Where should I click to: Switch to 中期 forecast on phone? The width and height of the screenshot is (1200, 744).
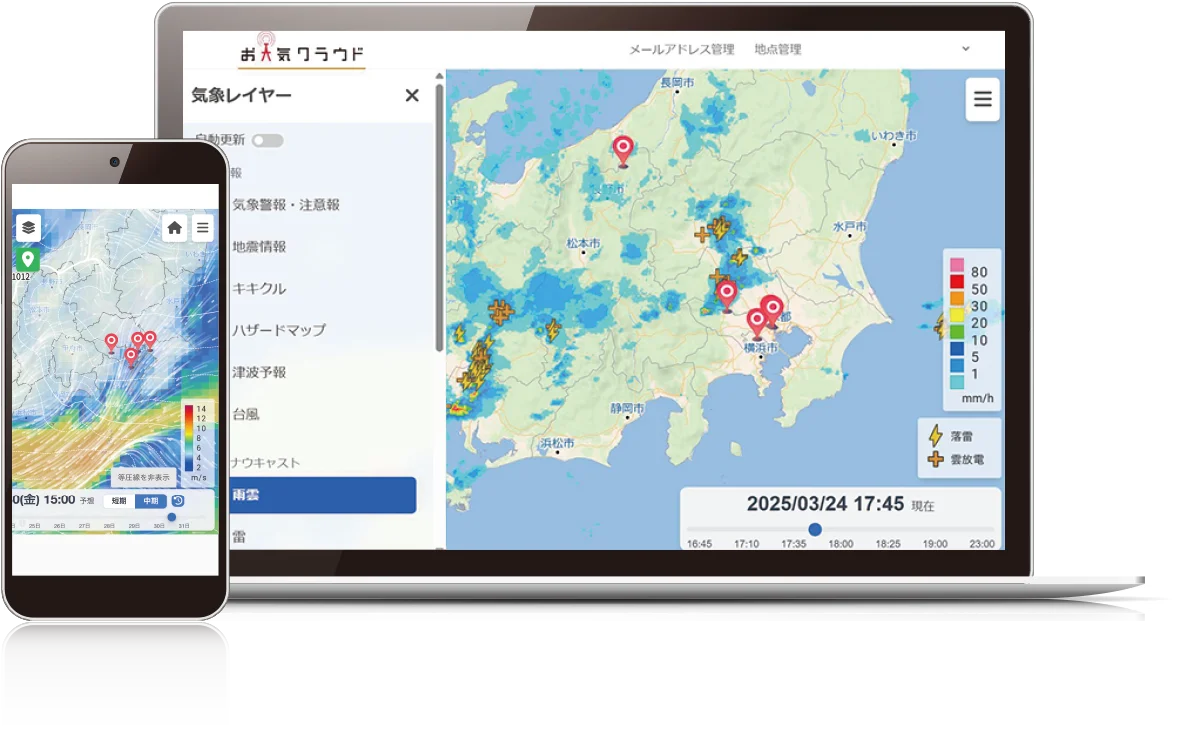coord(151,501)
